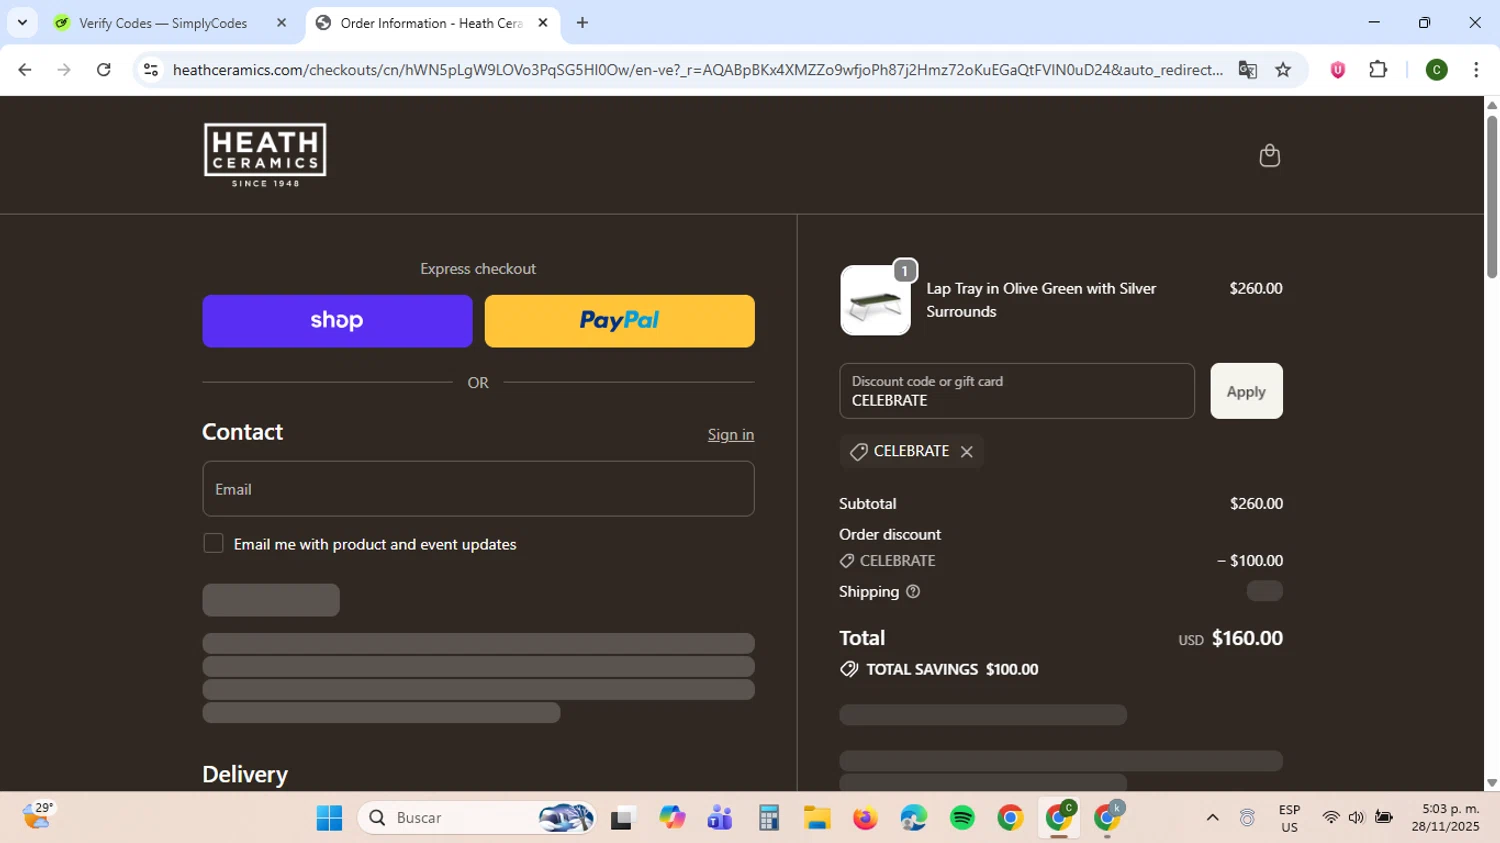Close the Order Information tab
The width and height of the screenshot is (1500, 843).
tap(543, 23)
